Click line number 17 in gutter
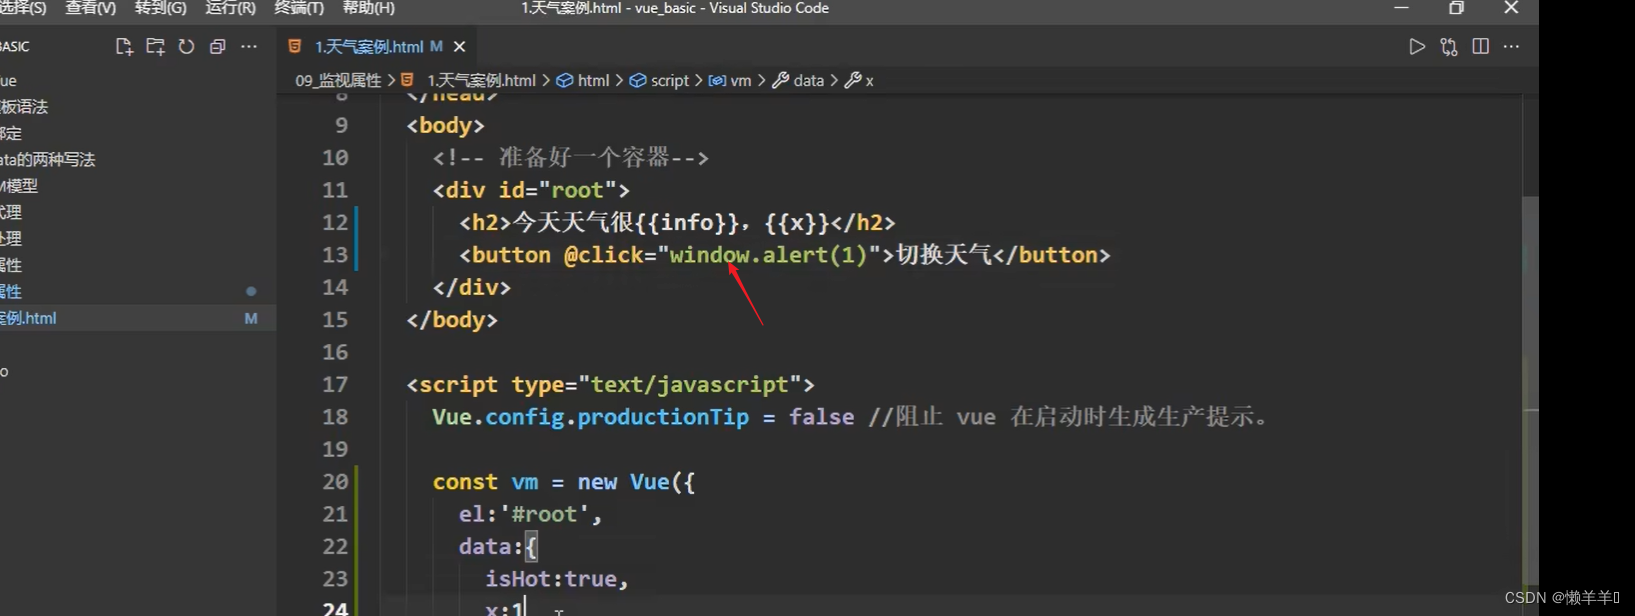Screen dimensions: 1635x616 coord(335,385)
